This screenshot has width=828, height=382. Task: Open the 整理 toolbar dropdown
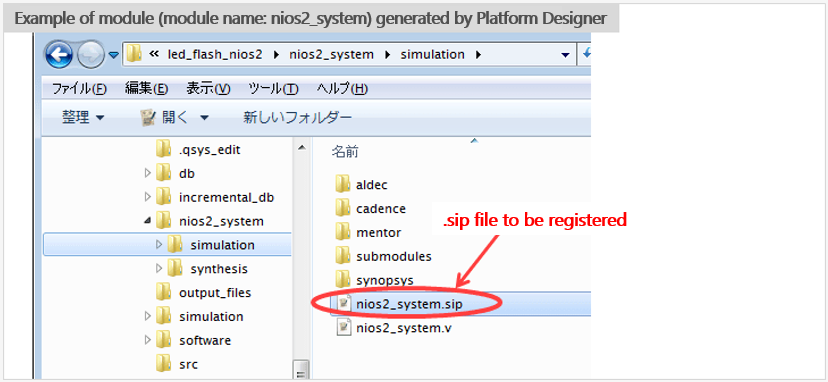tap(83, 117)
